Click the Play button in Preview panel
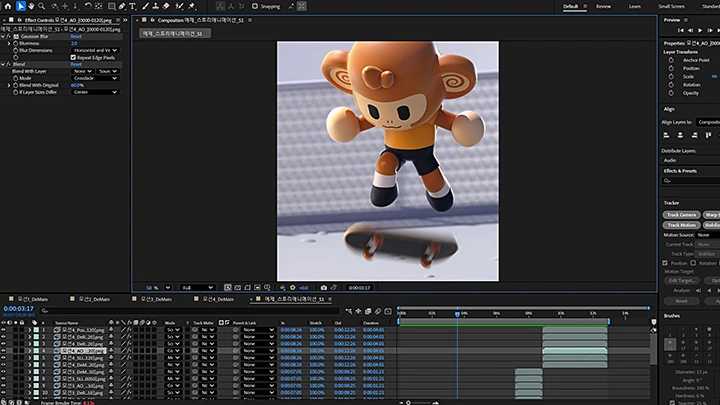The image size is (720, 405). [x=700, y=30]
